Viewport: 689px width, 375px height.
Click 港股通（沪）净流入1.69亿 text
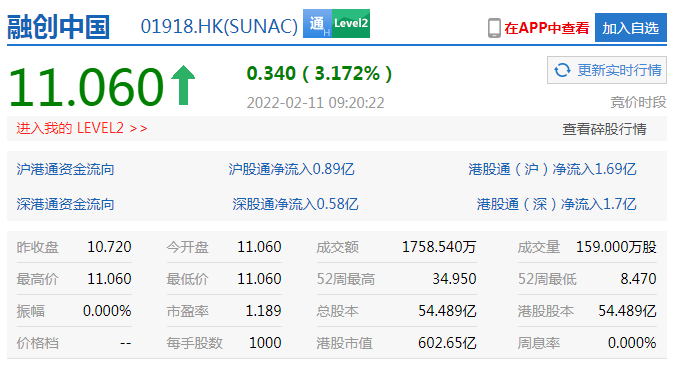[552, 169]
